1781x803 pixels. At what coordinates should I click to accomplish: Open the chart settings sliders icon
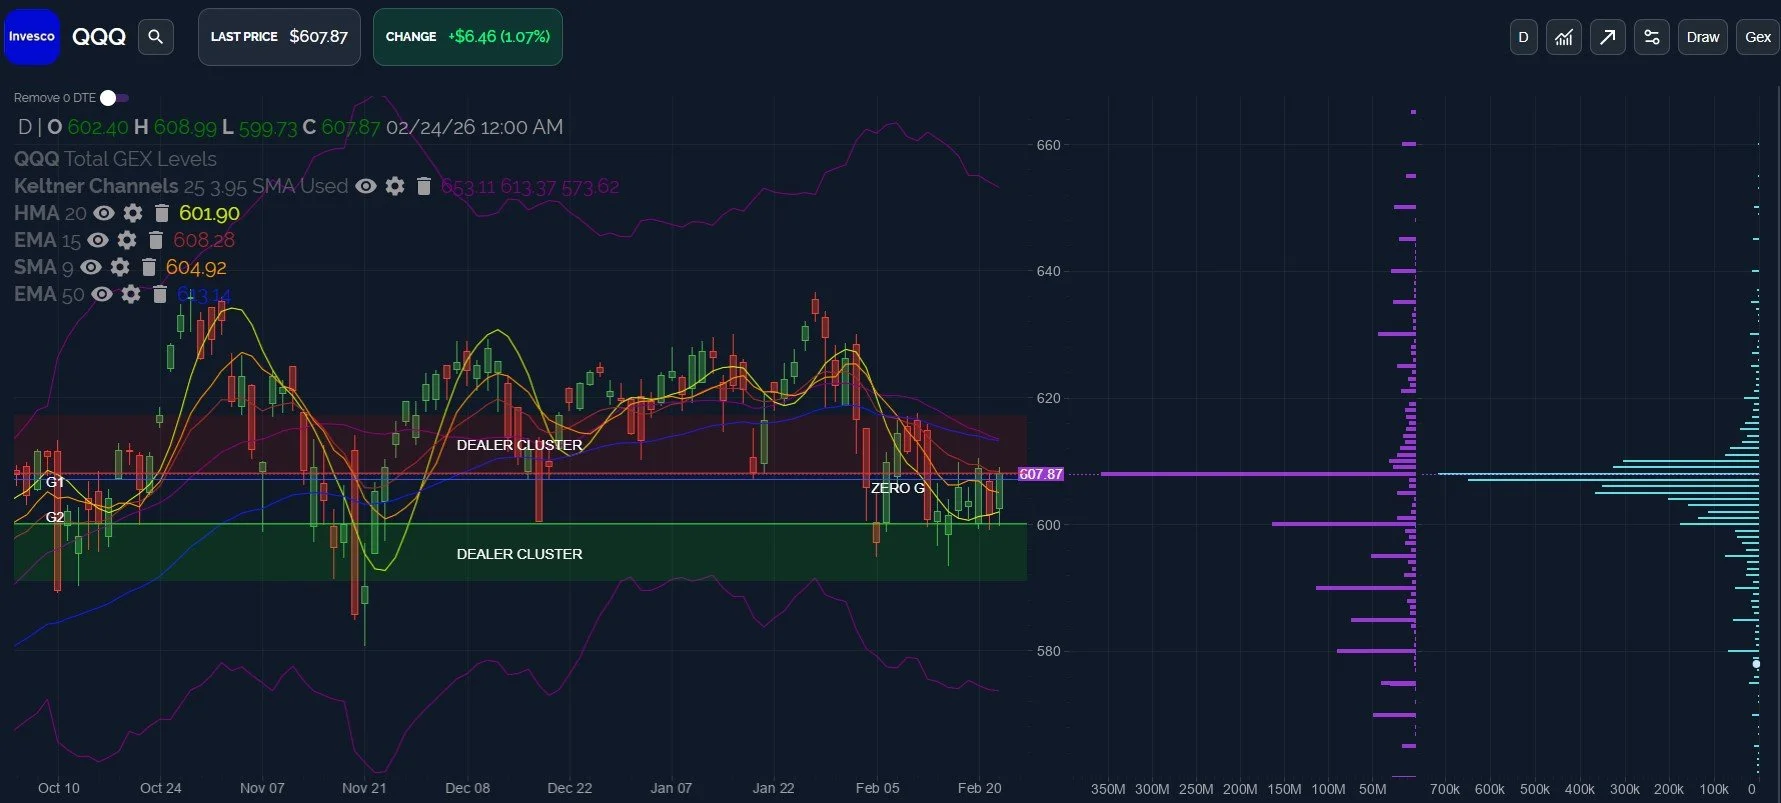pyautogui.click(x=1651, y=37)
